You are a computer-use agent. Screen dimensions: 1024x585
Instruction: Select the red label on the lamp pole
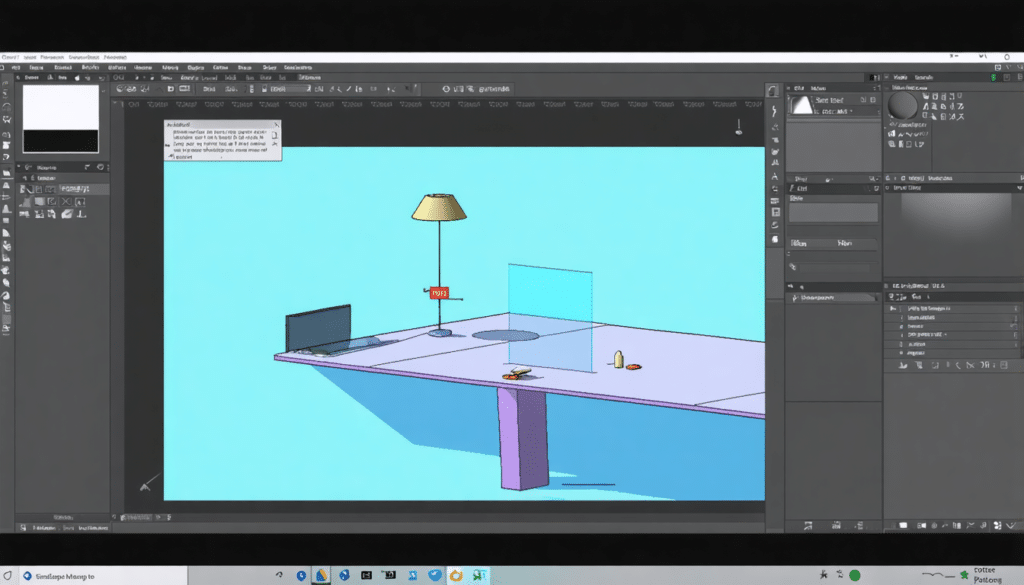coord(439,293)
